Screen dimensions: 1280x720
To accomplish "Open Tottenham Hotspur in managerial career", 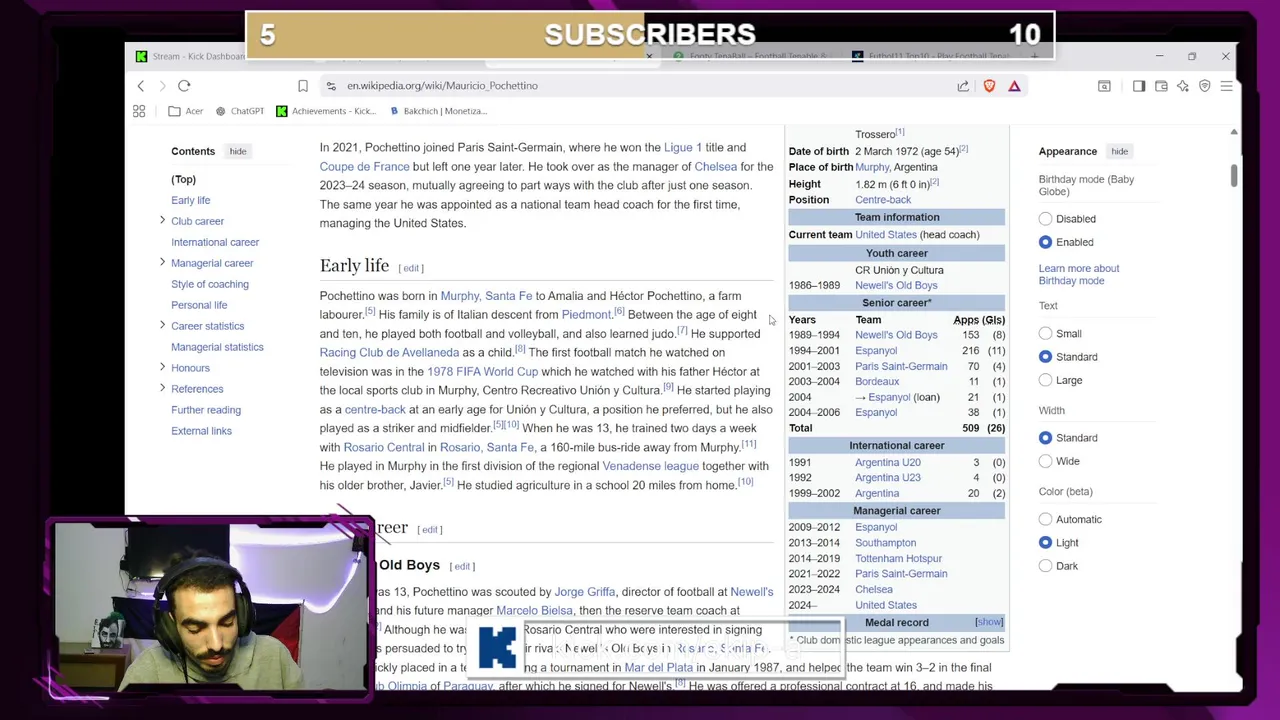I will pyautogui.click(x=898, y=558).
